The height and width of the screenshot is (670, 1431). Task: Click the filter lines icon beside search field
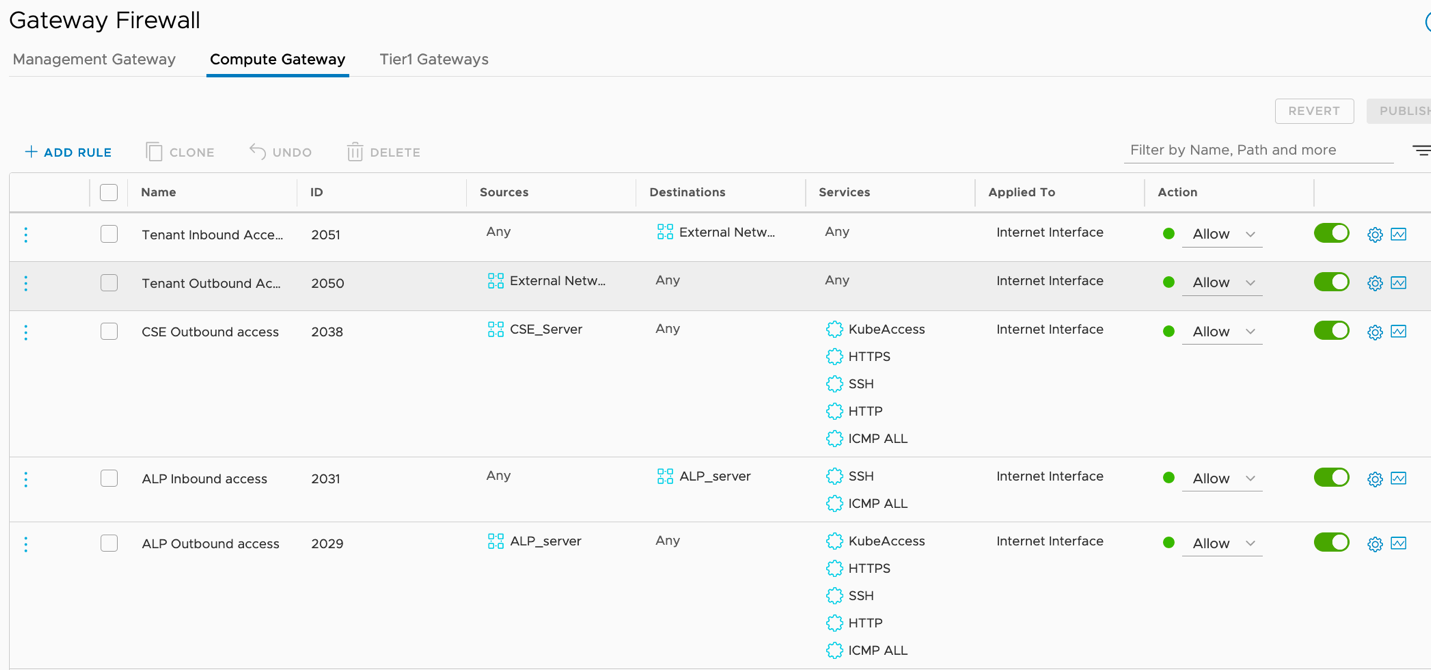(x=1421, y=151)
